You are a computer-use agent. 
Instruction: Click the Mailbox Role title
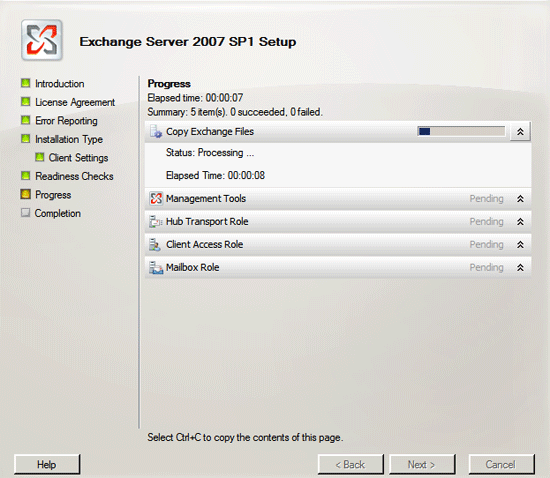pyautogui.click(x=193, y=267)
